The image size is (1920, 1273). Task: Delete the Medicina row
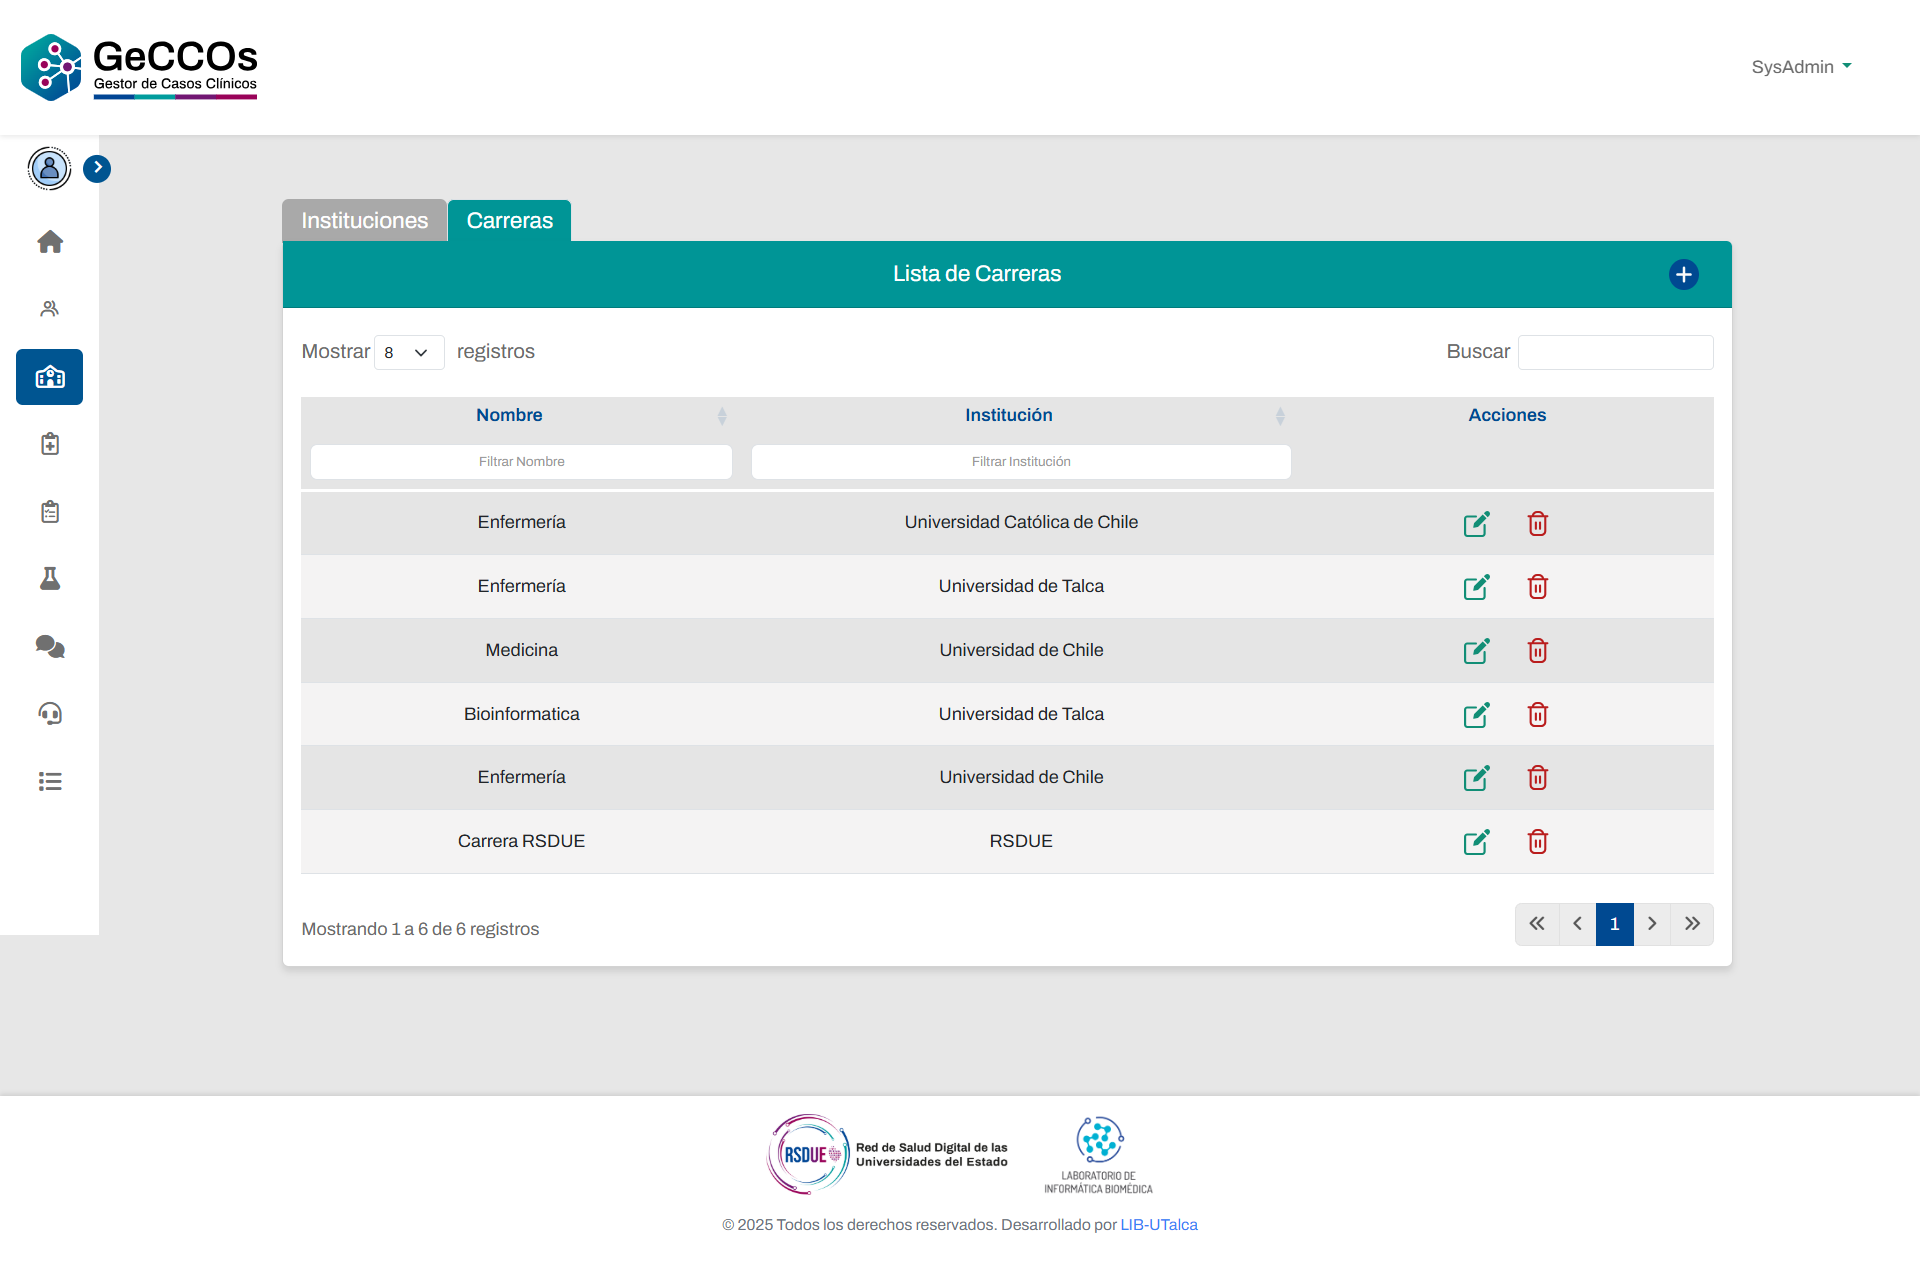pos(1538,651)
